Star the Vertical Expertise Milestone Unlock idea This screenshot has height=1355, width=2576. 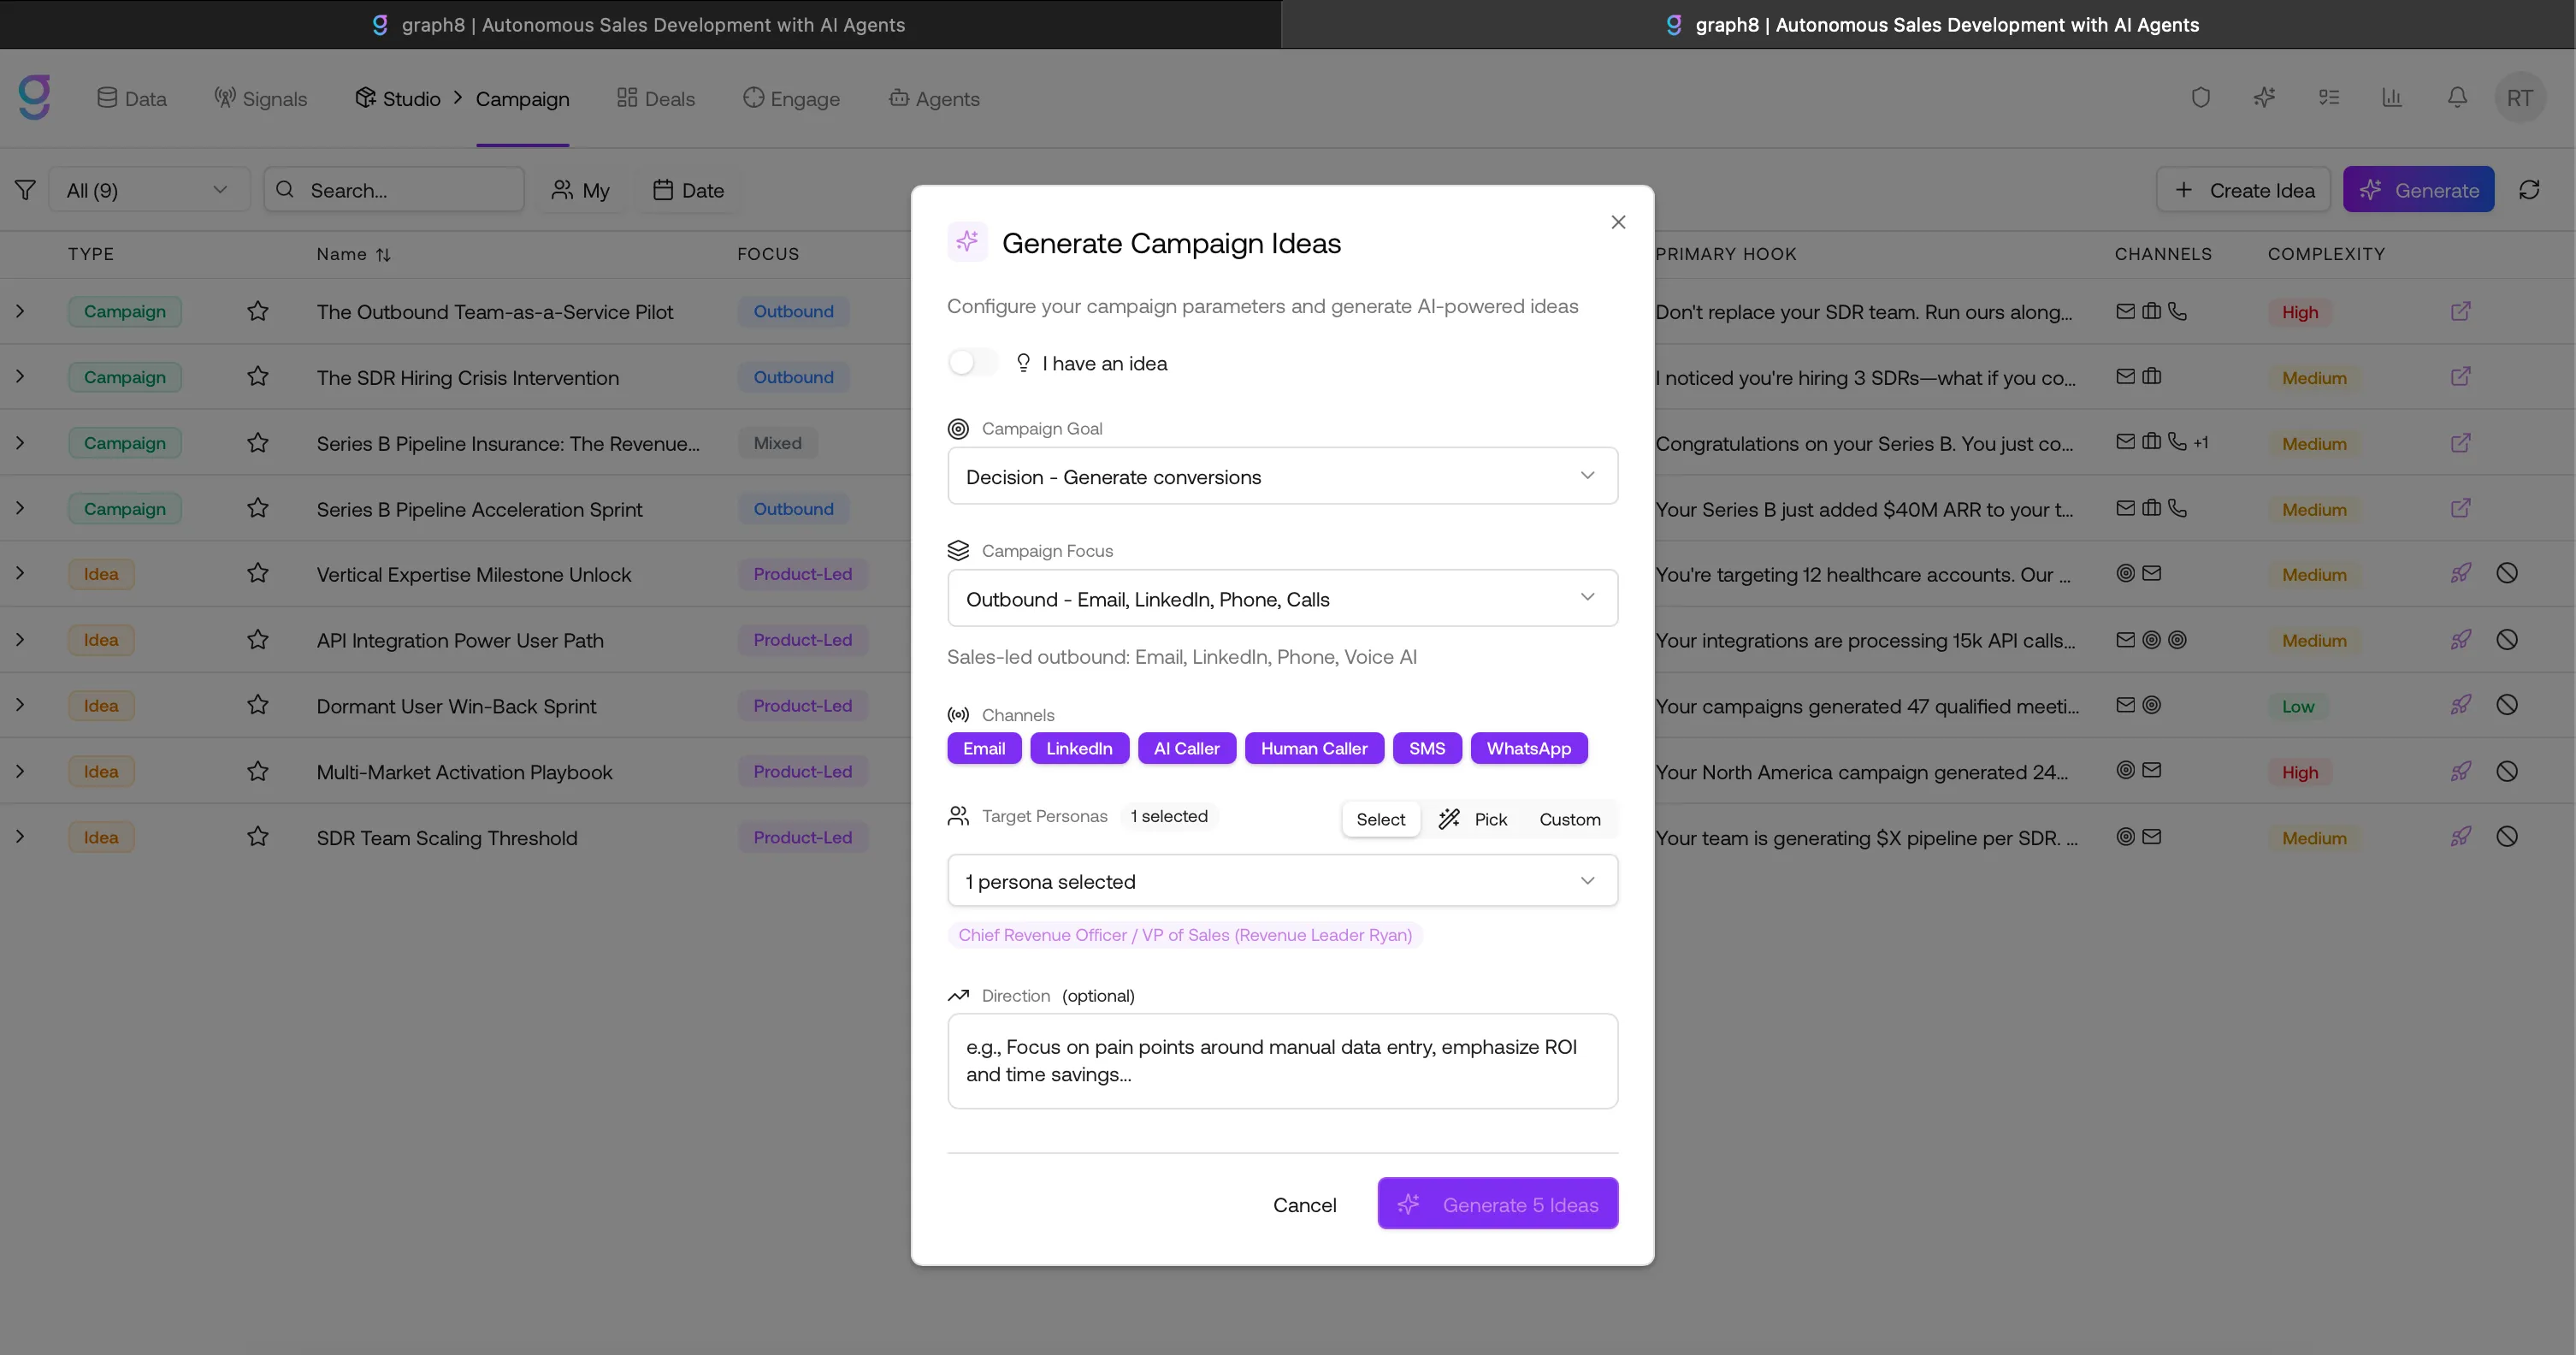tap(257, 573)
